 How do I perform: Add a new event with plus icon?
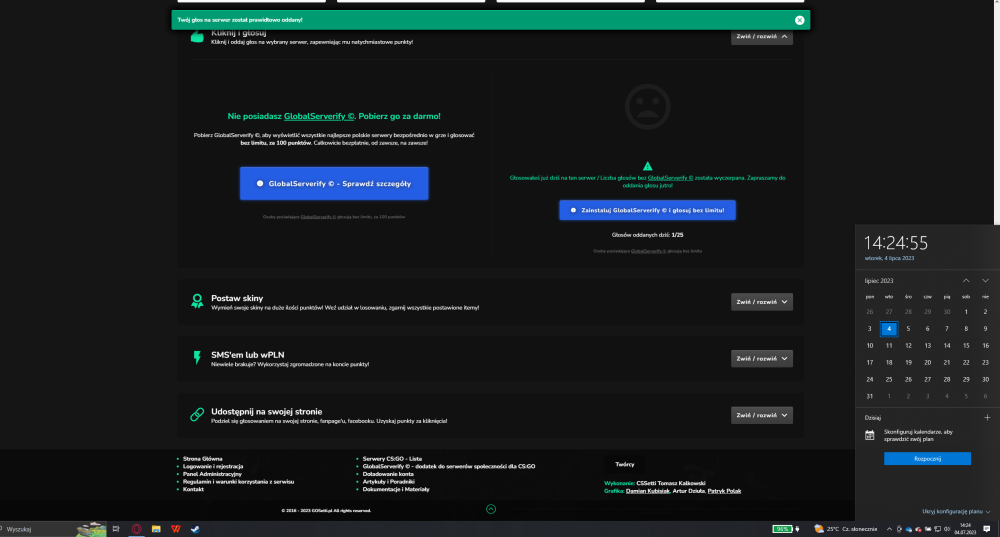pyautogui.click(x=987, y=418)
